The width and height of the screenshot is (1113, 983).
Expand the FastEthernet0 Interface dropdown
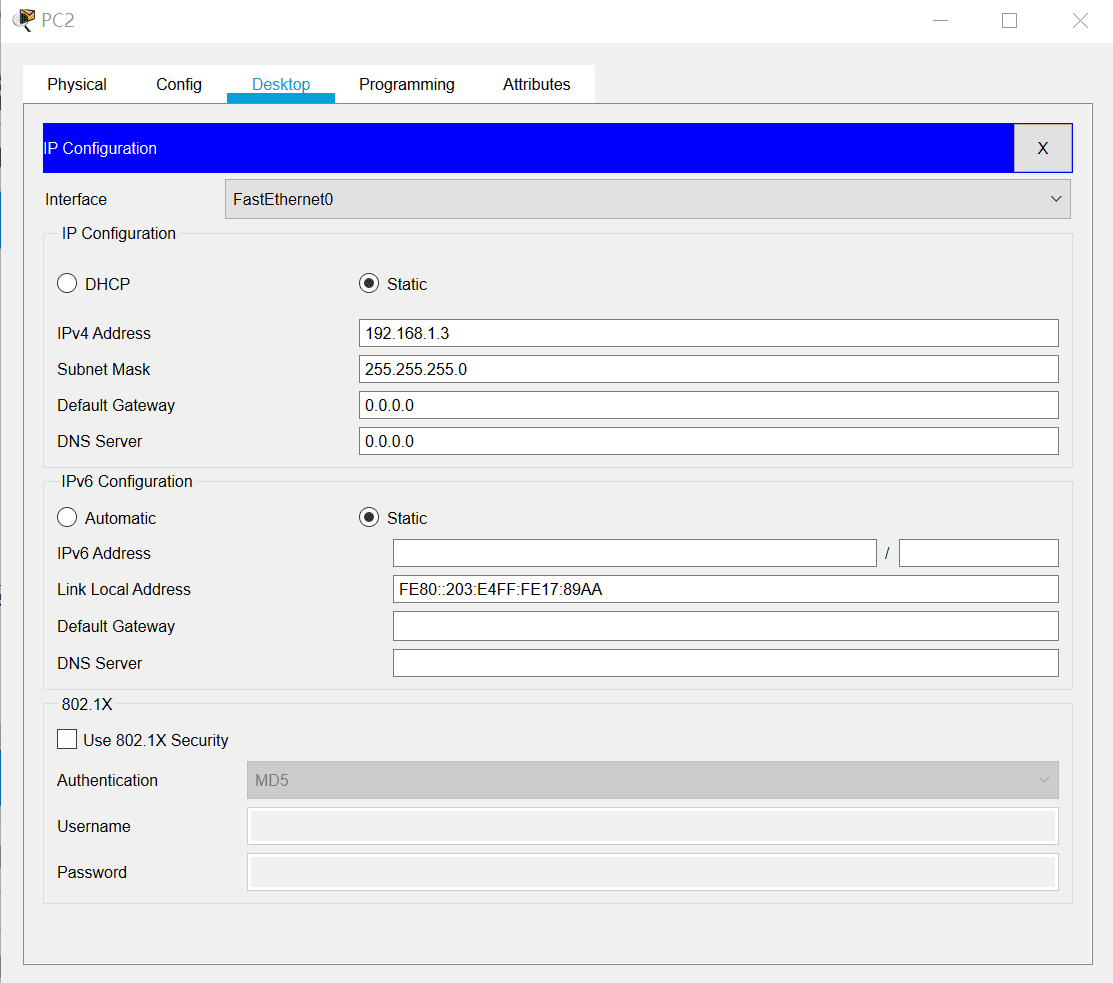click(647, 199)
